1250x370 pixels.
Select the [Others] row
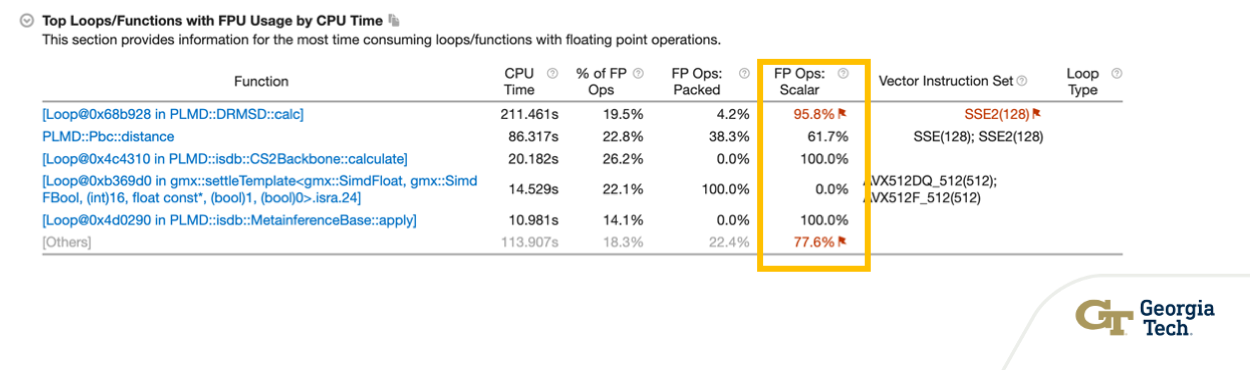[581, 242]
